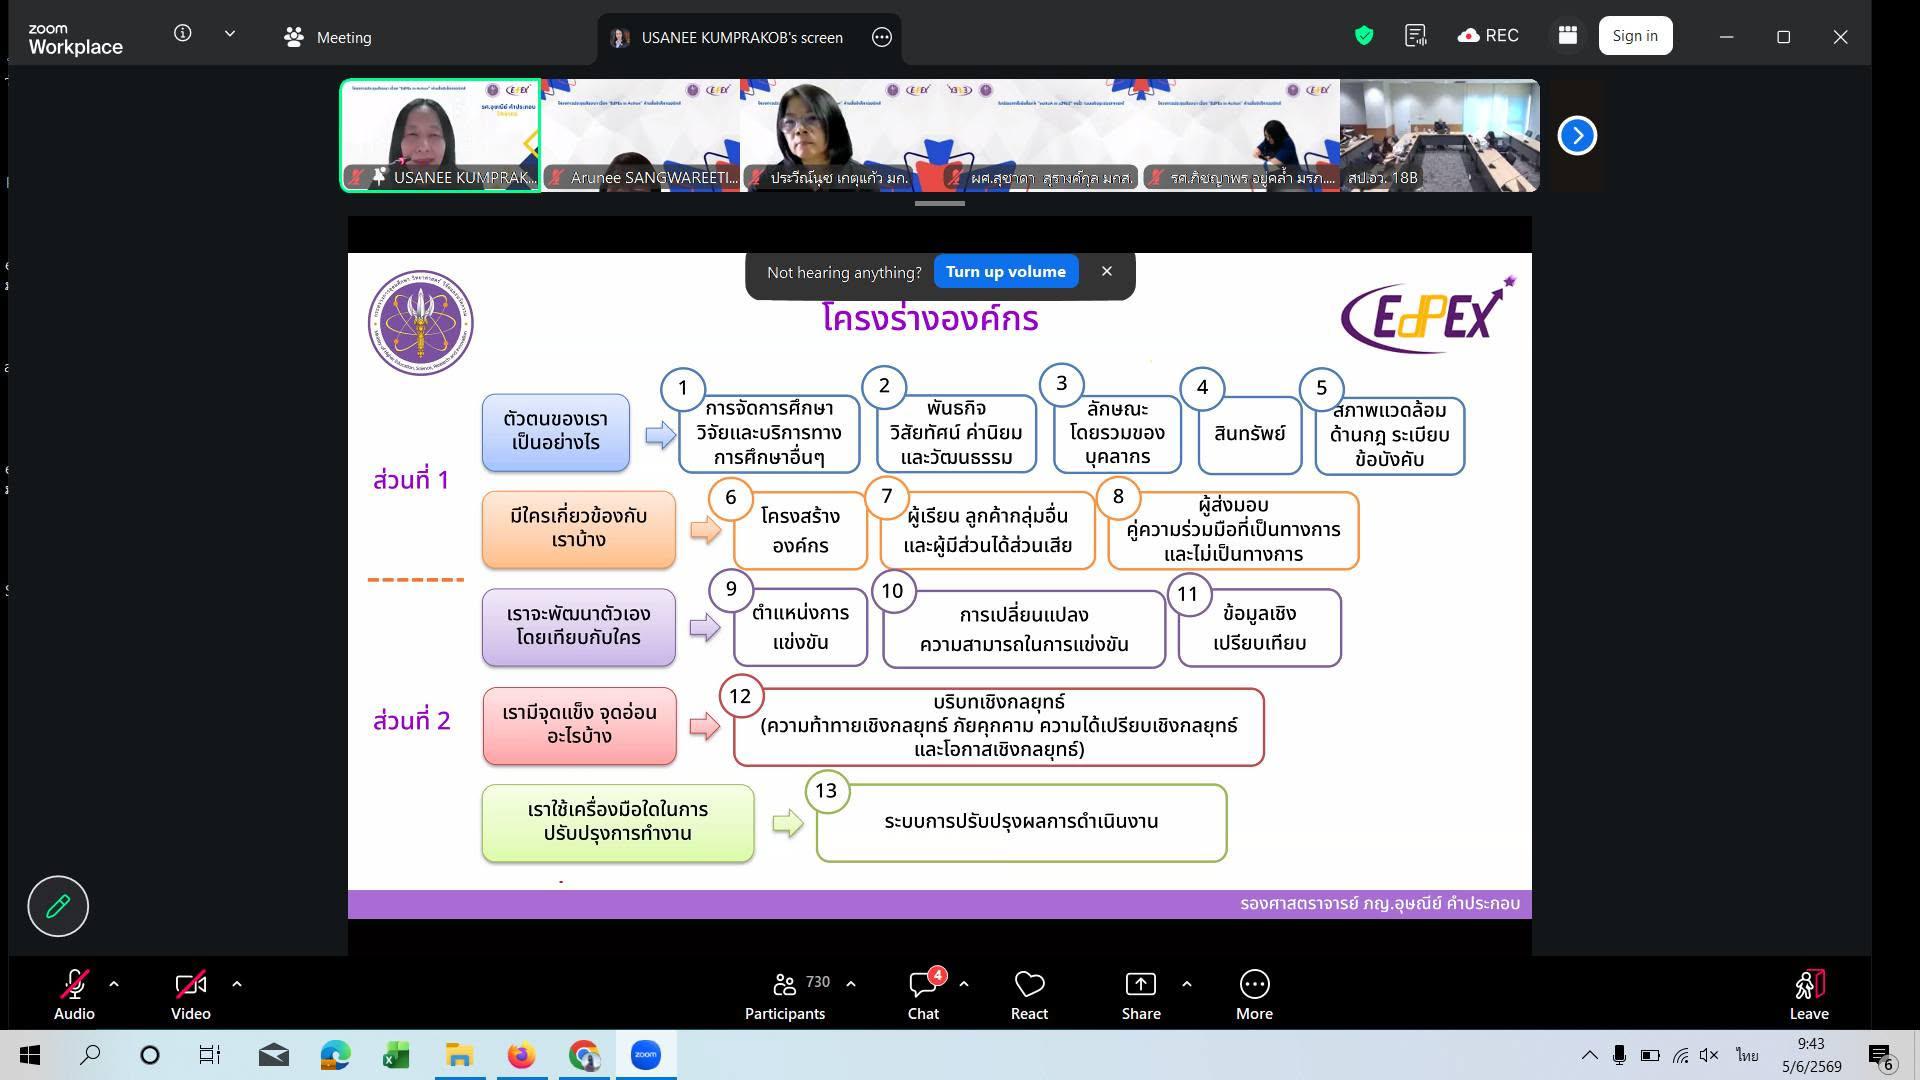The height and width of the screenshot is (1080, 1920).
Task: Expand video settings arrow
Action: pyautogui.click(x=237, y=984)
